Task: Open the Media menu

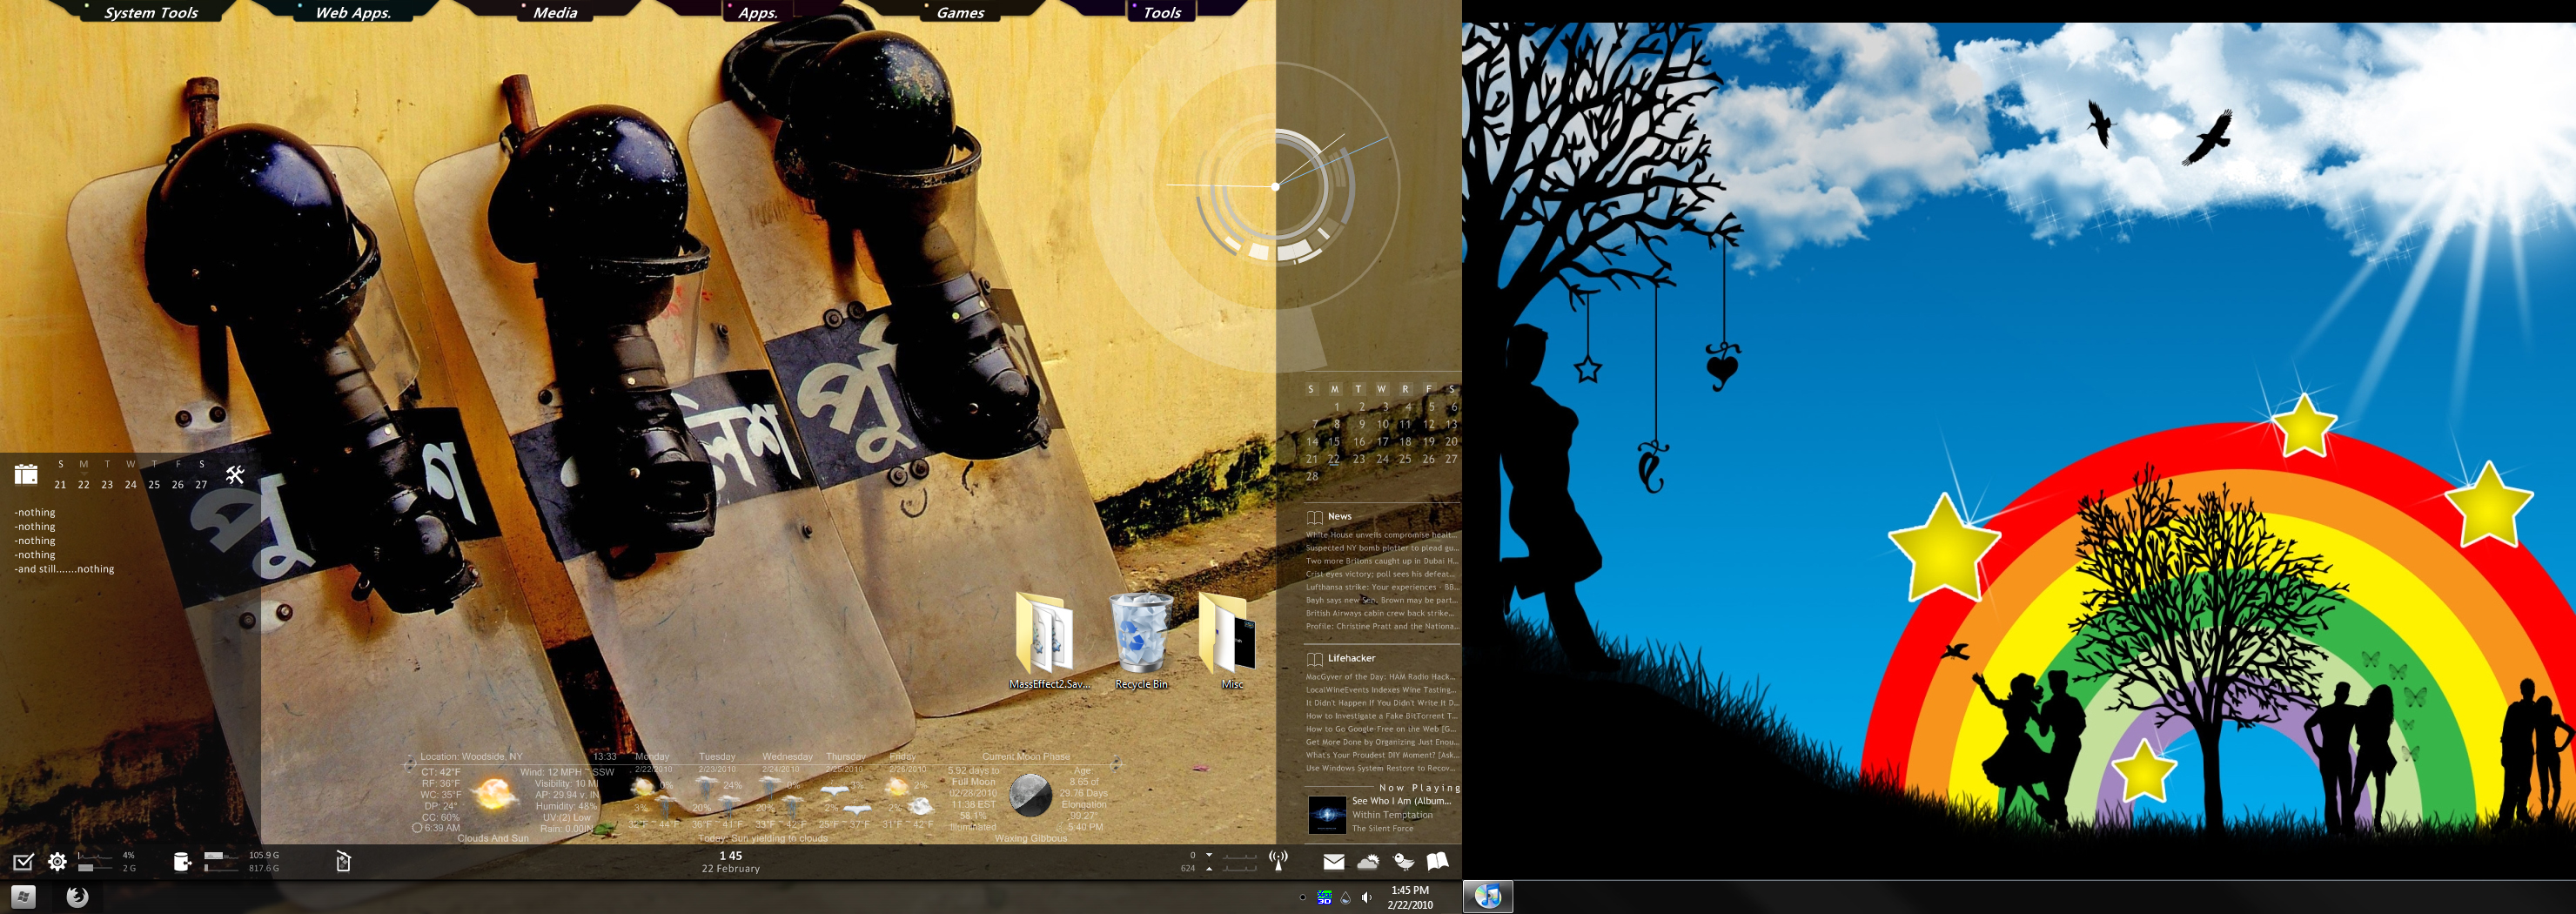Action: coord(555,12)
